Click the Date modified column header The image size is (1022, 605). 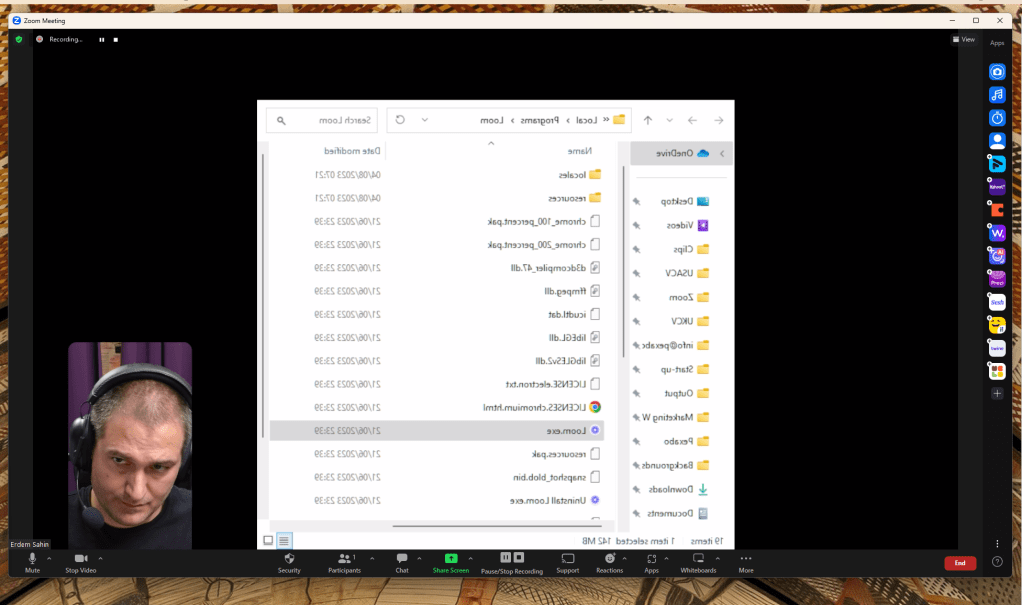[x=352, y=151]
